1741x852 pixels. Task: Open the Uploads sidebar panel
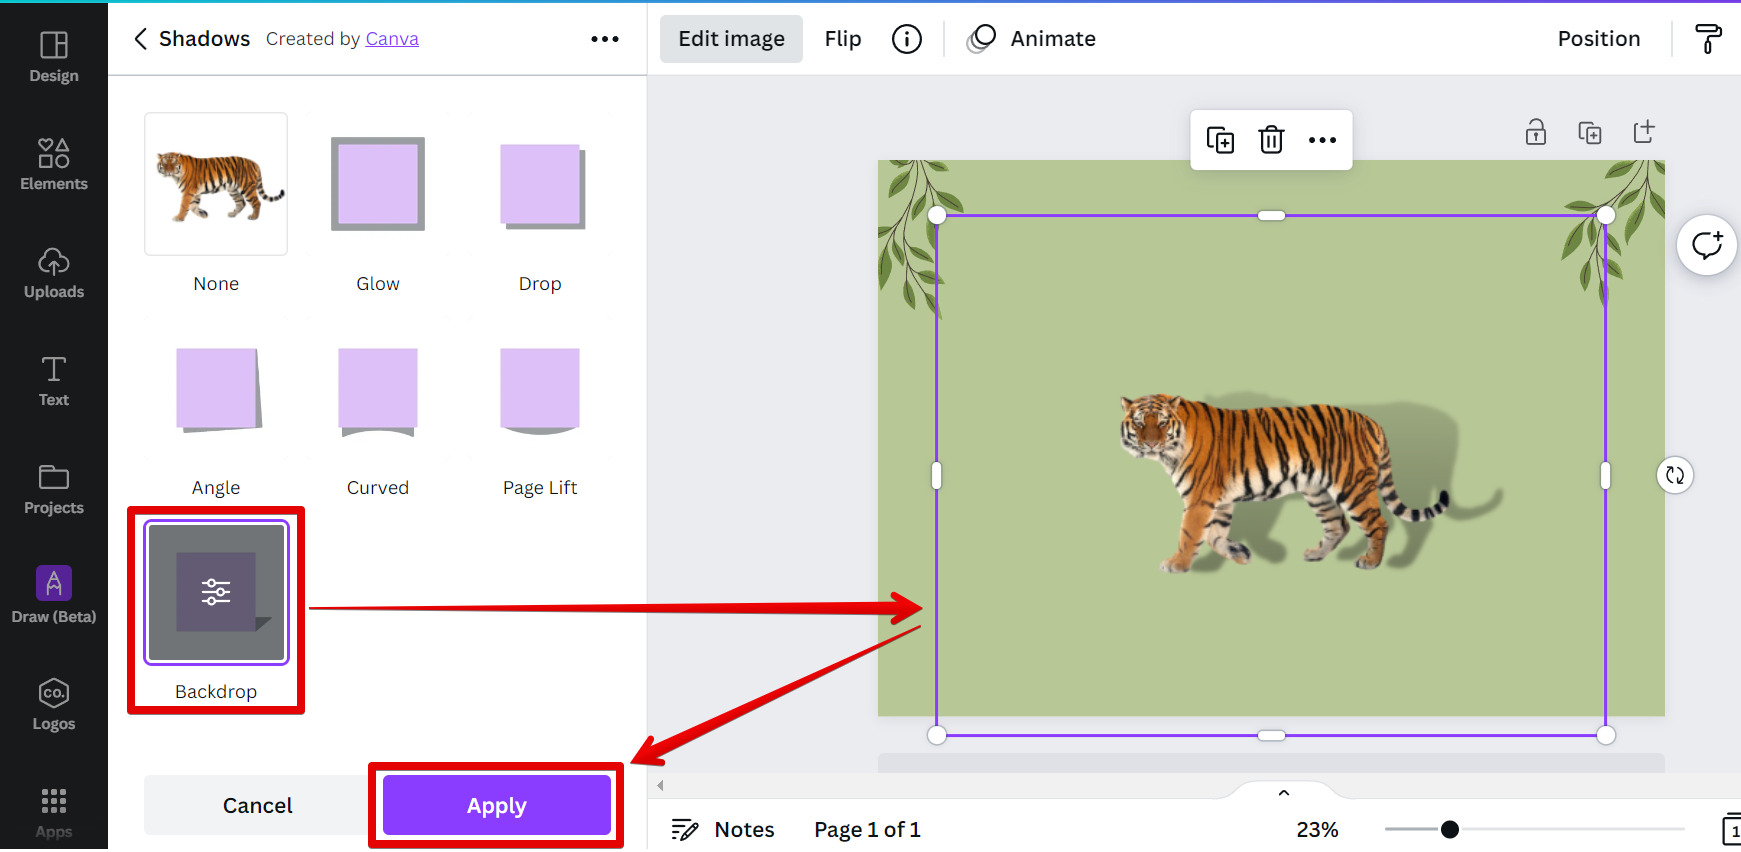[x=54, y=272]
